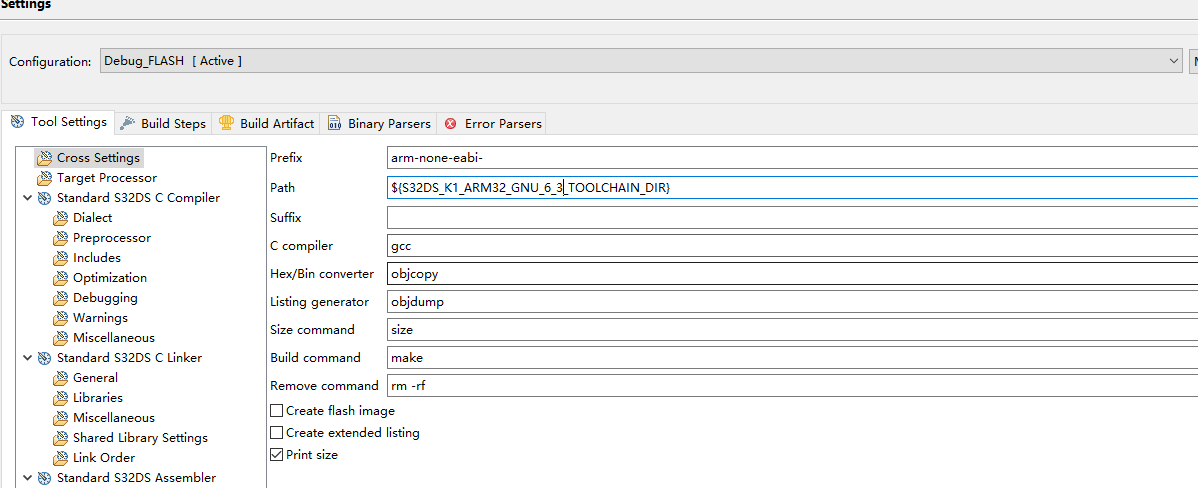Collapse Standard S32DS C Compiler tree node
The image size is (1198, 488).
[x=27, y=198]
